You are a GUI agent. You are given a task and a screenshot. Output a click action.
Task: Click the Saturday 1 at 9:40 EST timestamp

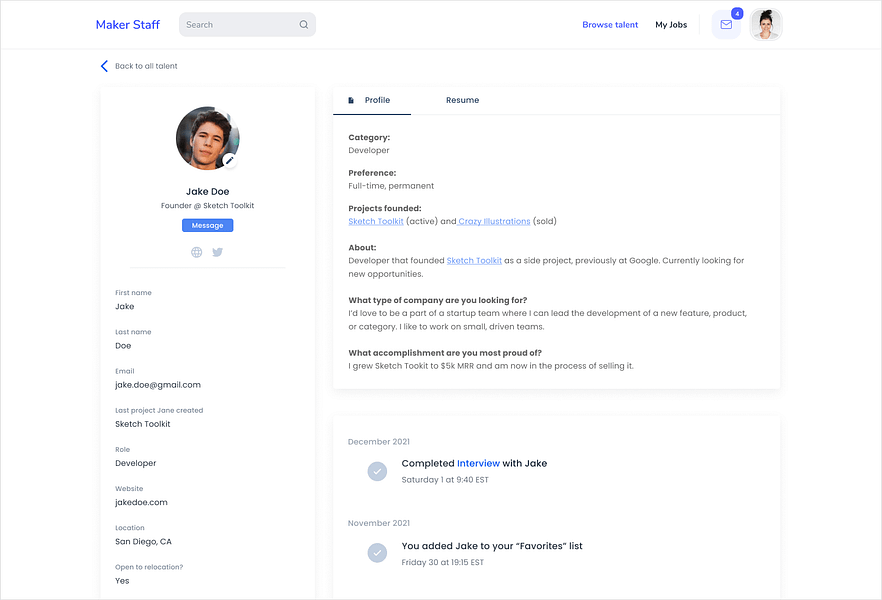445,480
